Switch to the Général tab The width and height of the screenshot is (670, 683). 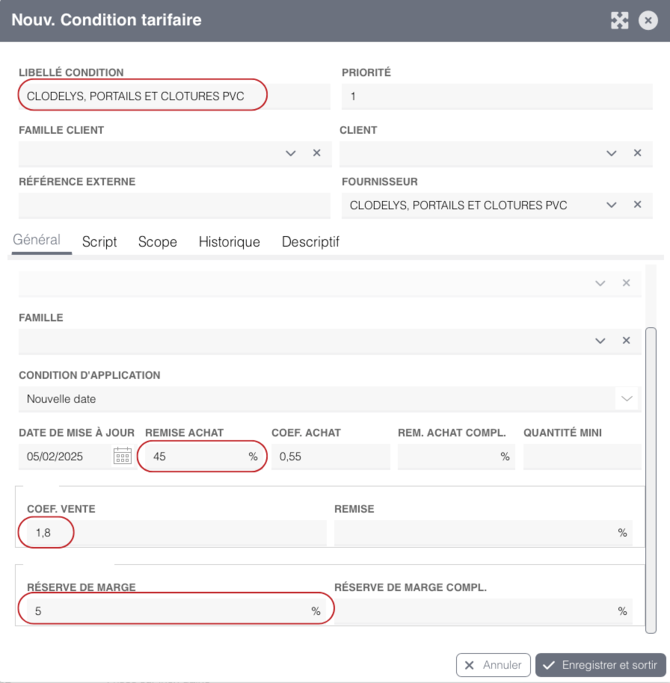coord(37,240)
